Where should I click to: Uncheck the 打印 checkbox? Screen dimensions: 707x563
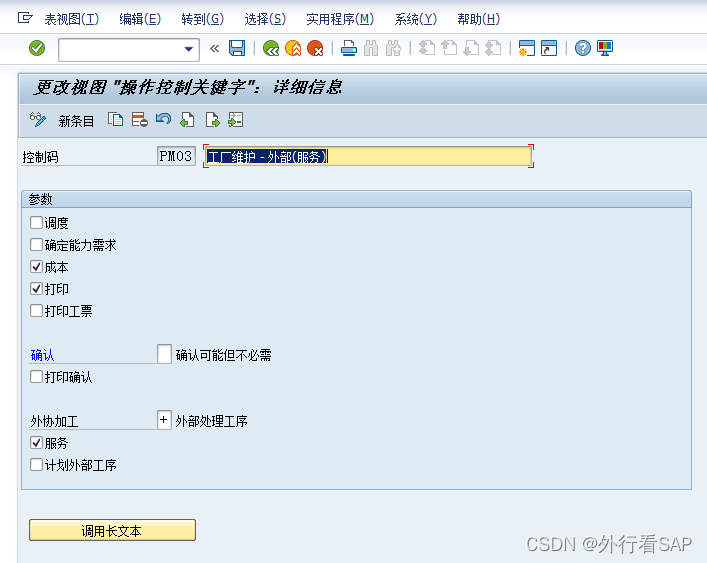pyautogui.click(x=37, y=288)
